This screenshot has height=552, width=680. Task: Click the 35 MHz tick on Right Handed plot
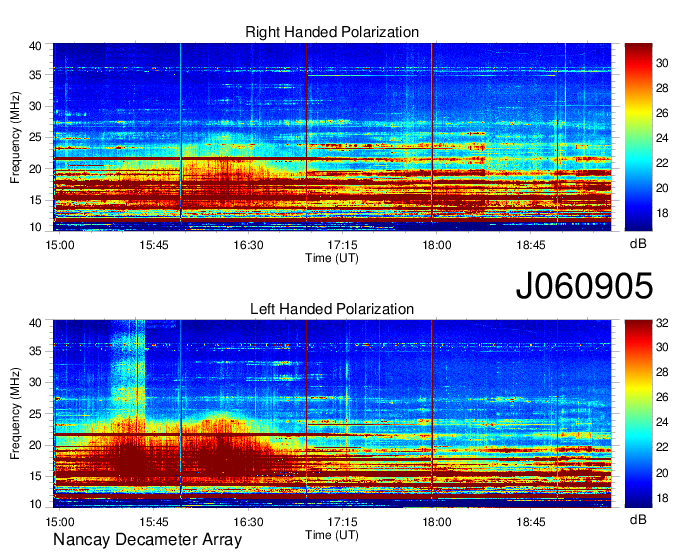pyautogui.click(x=36, y=75)
